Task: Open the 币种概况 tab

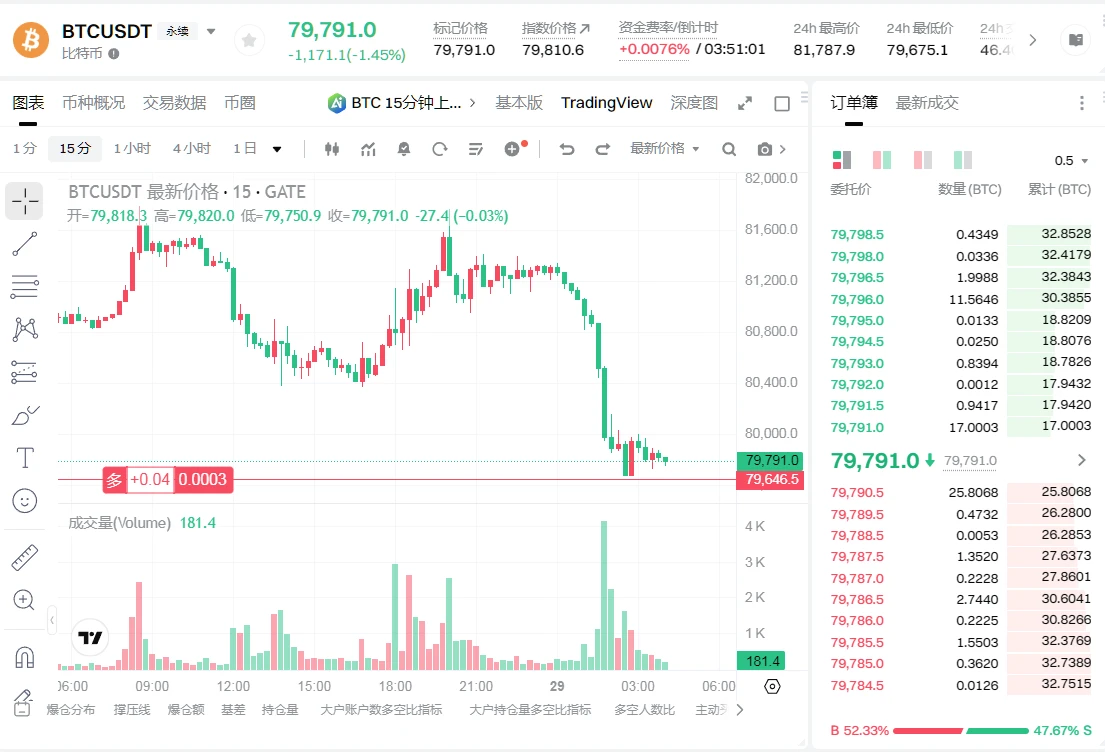Action: tap(94, 103)
